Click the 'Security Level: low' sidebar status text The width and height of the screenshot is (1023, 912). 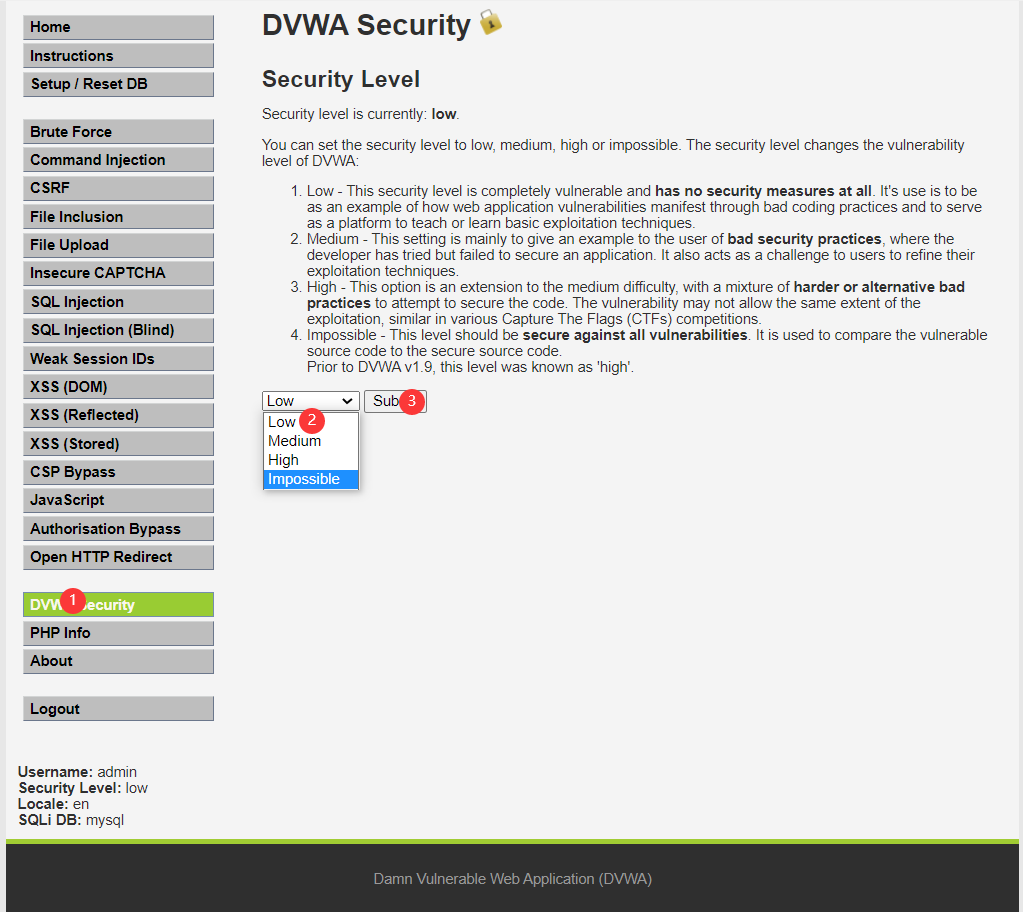point(83,788)
